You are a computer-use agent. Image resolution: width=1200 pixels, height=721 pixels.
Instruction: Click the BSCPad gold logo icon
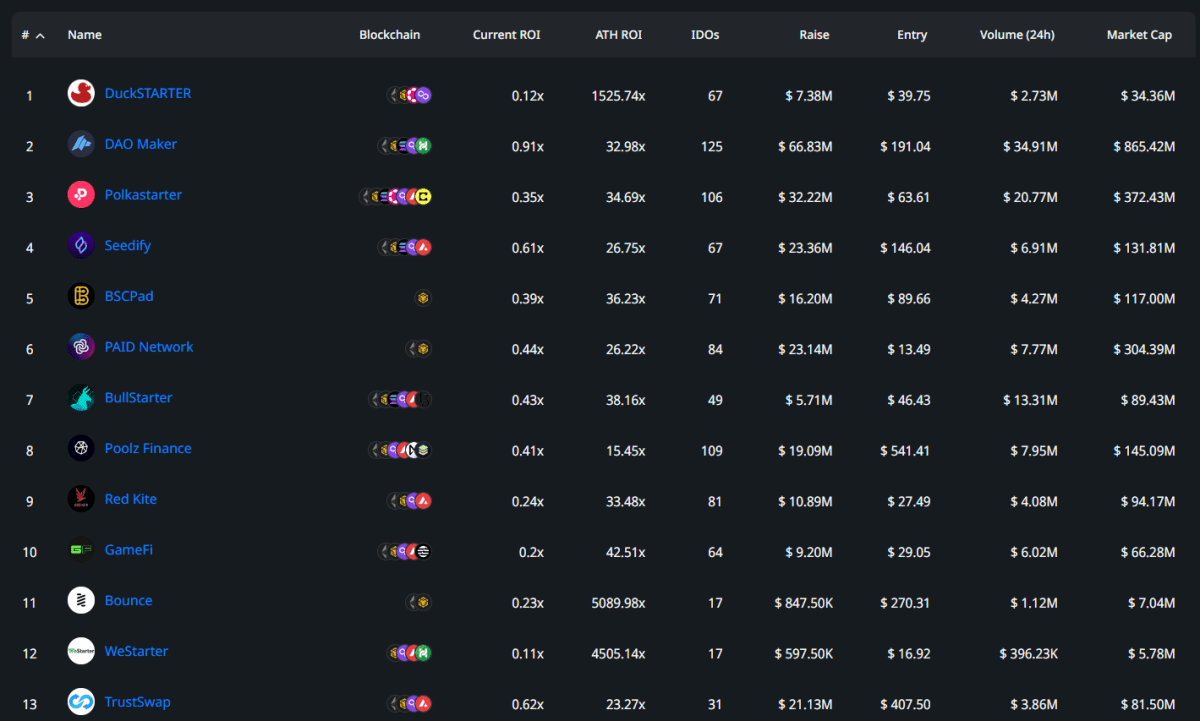81,297
